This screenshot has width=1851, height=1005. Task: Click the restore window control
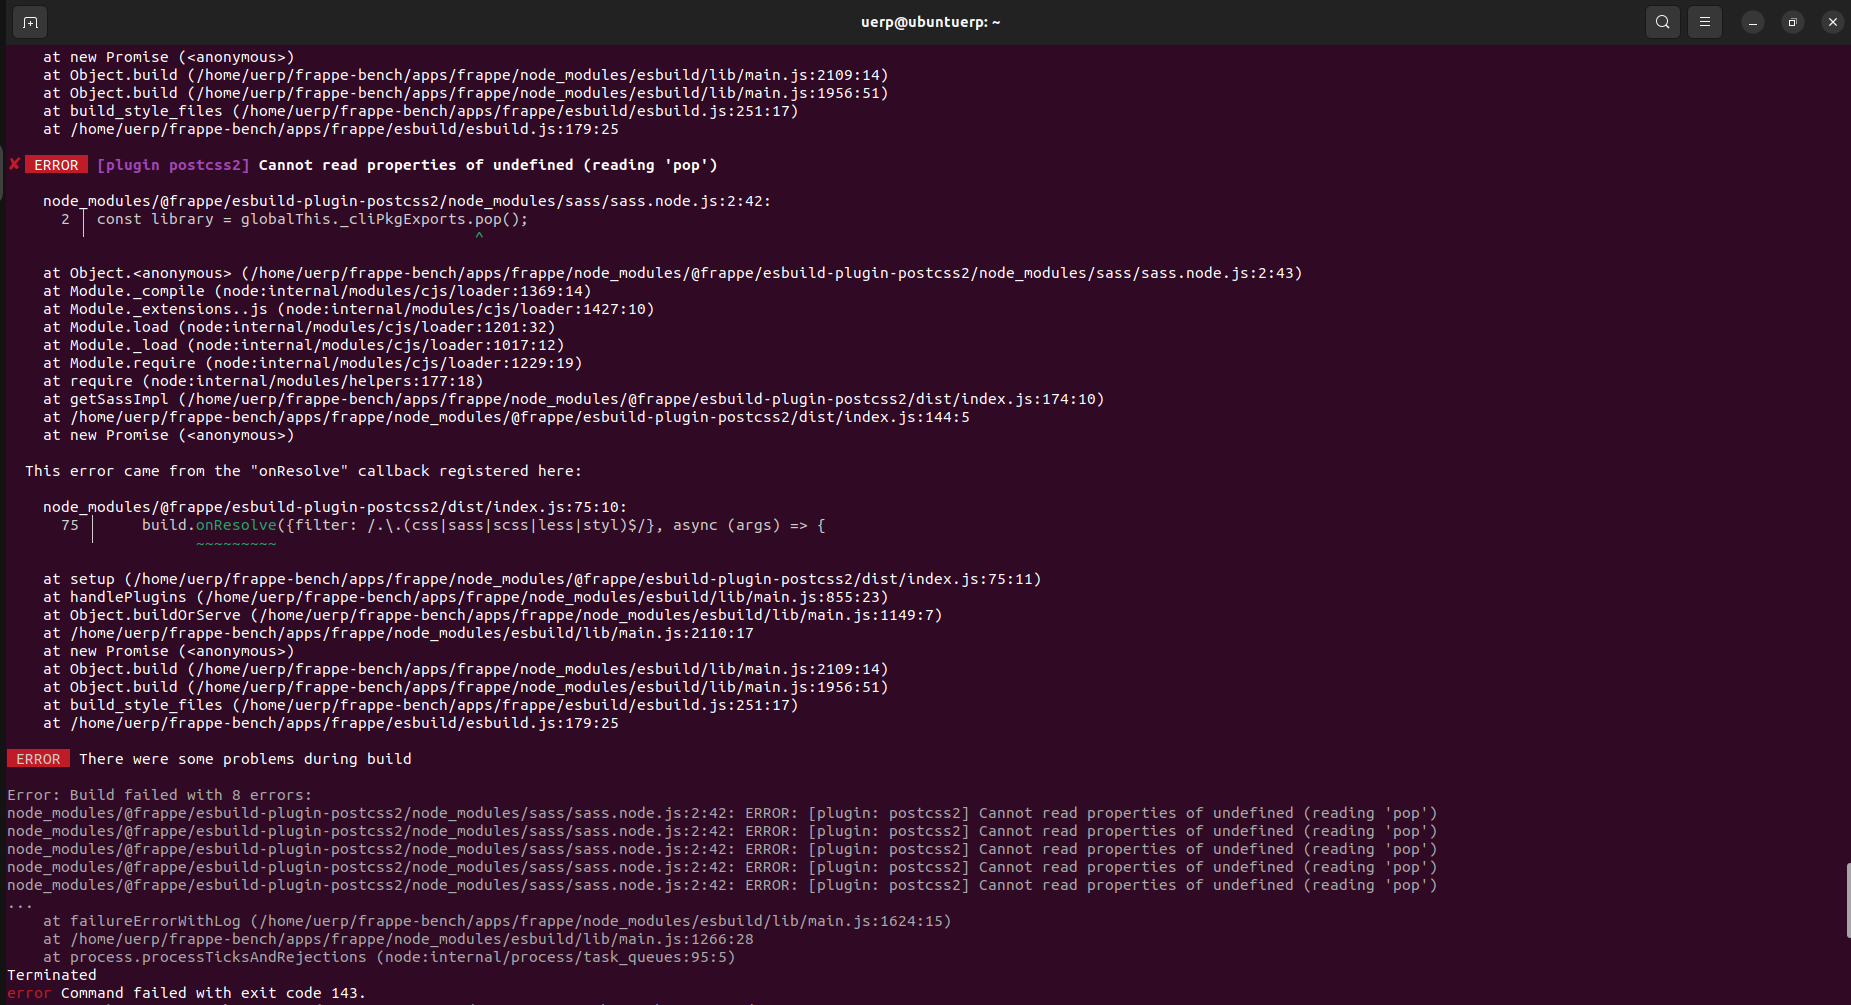1792,21
